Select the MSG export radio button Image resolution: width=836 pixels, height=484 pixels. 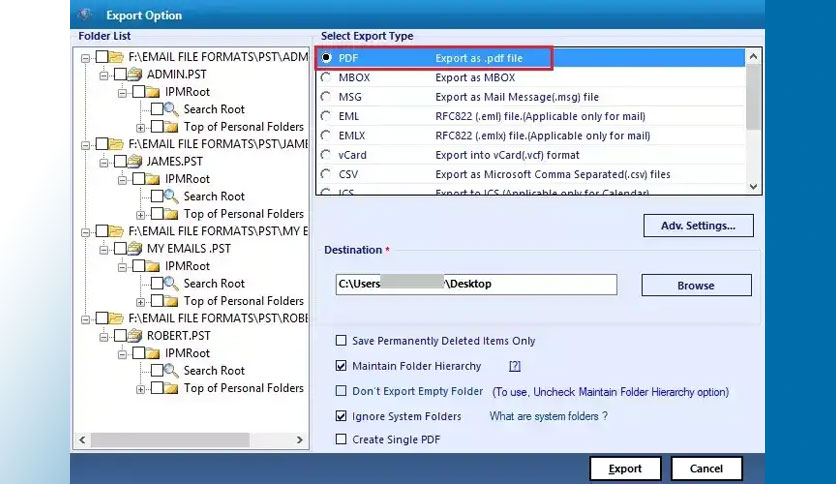tap(326, 96)
